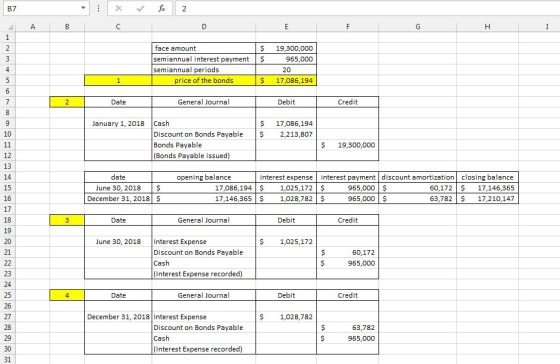This screenshot has height=364, width=560.
Task: Click the cell with value 20
Action: point(286,70)
